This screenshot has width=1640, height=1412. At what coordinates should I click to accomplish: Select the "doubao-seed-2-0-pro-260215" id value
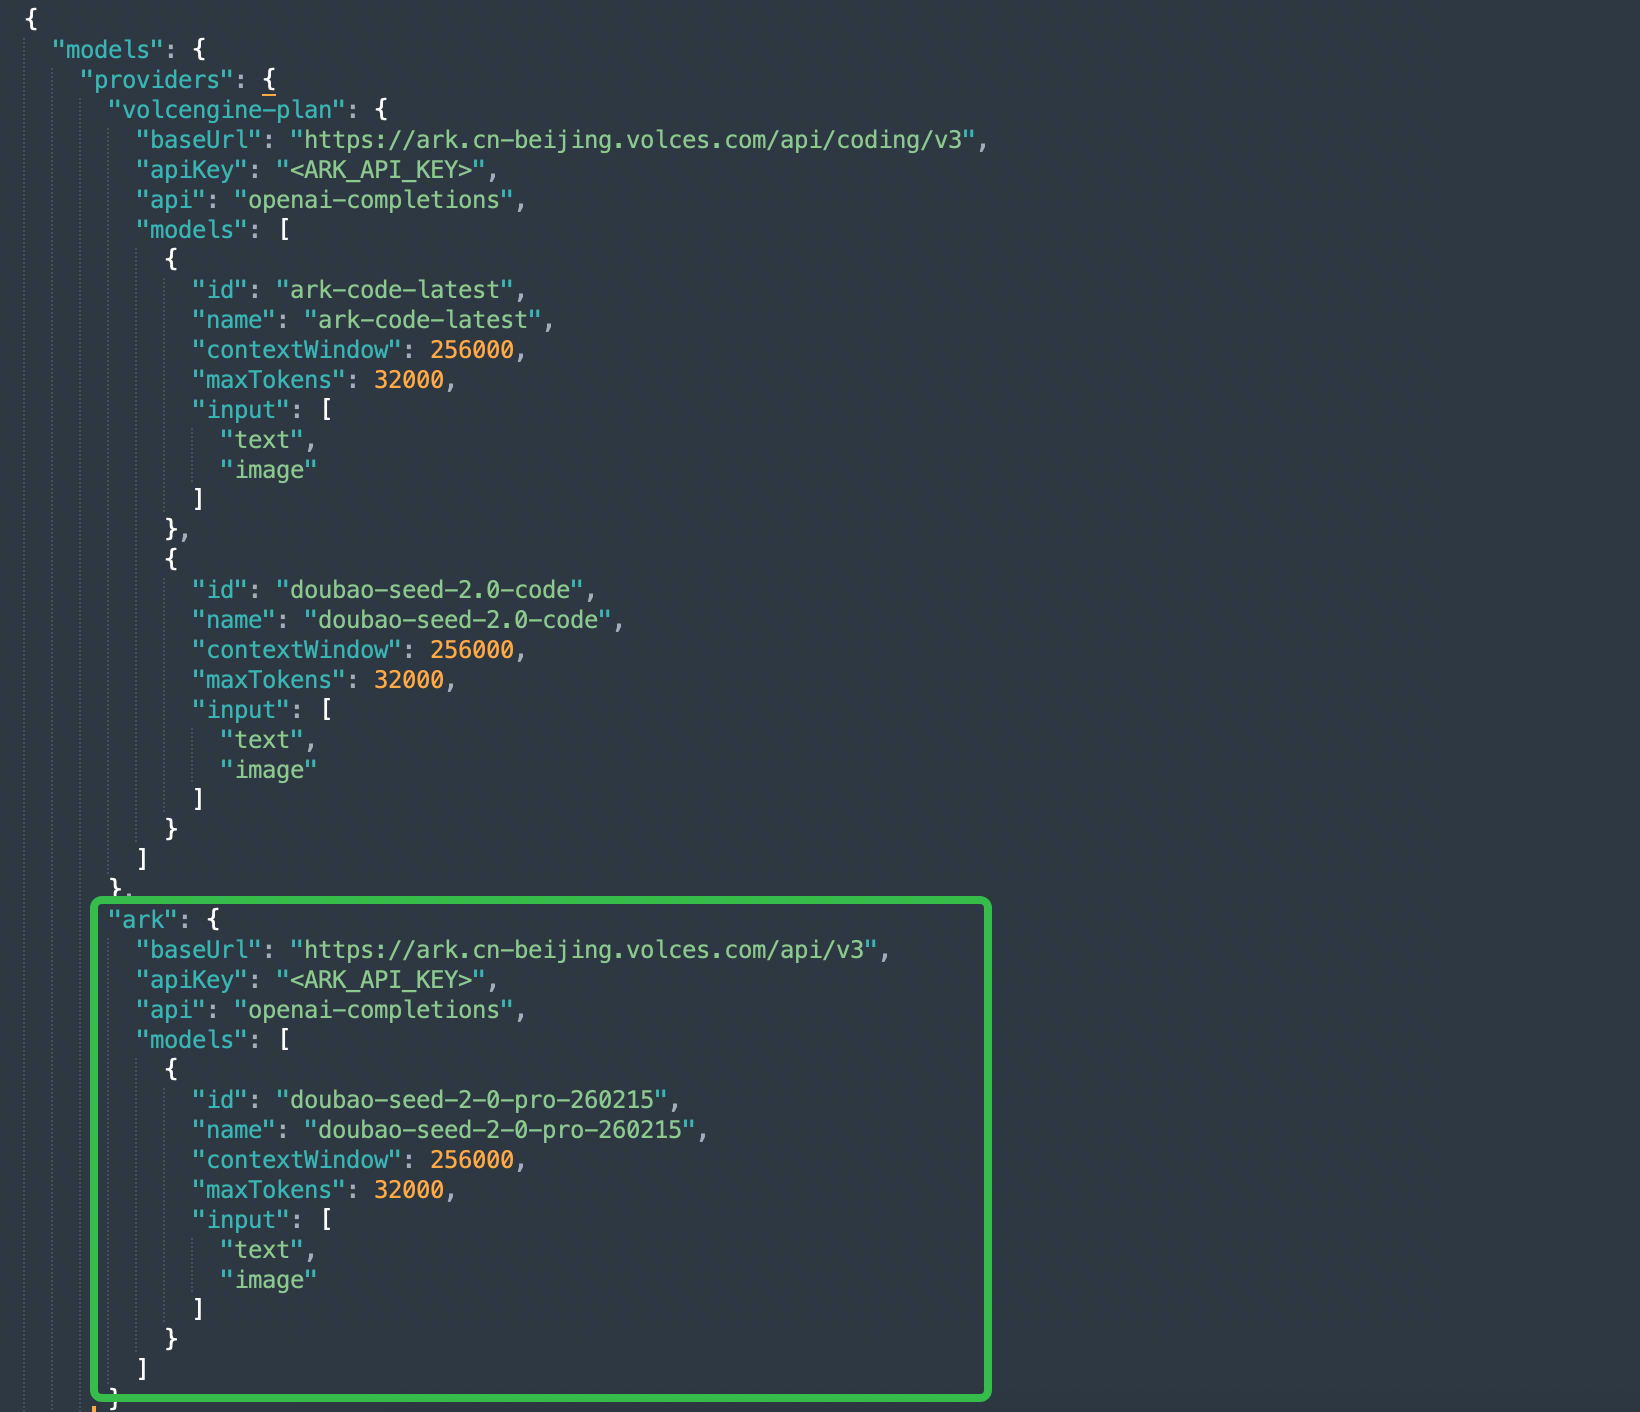point(471,1100)
